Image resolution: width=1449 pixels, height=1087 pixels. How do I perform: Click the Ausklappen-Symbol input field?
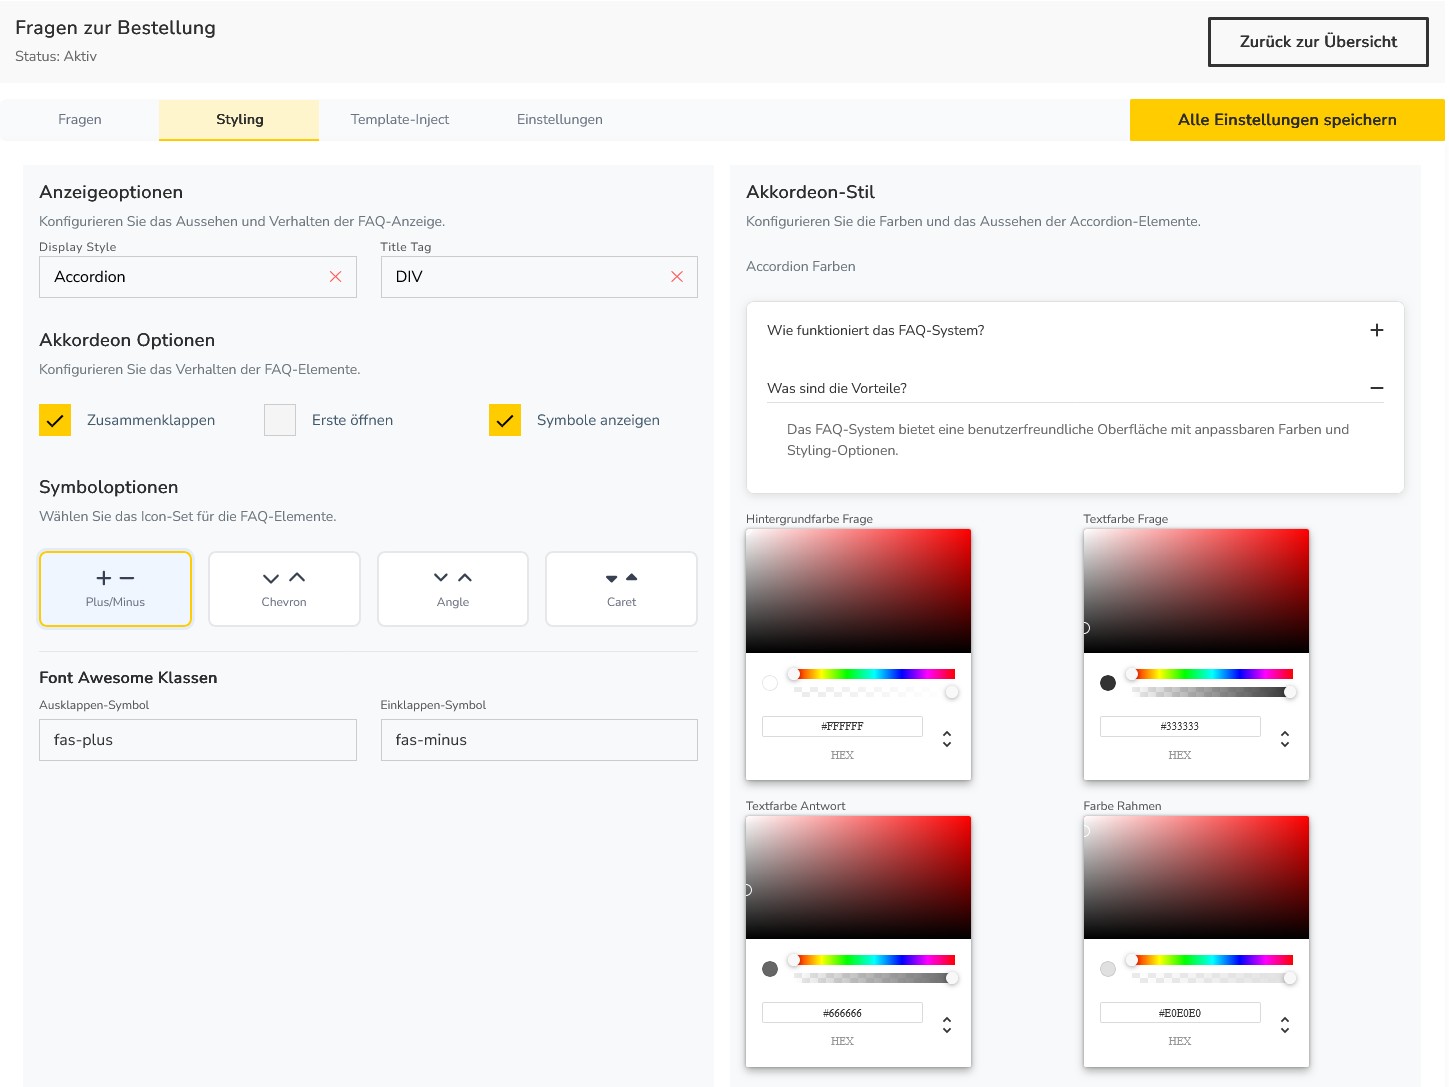[198, 740]
